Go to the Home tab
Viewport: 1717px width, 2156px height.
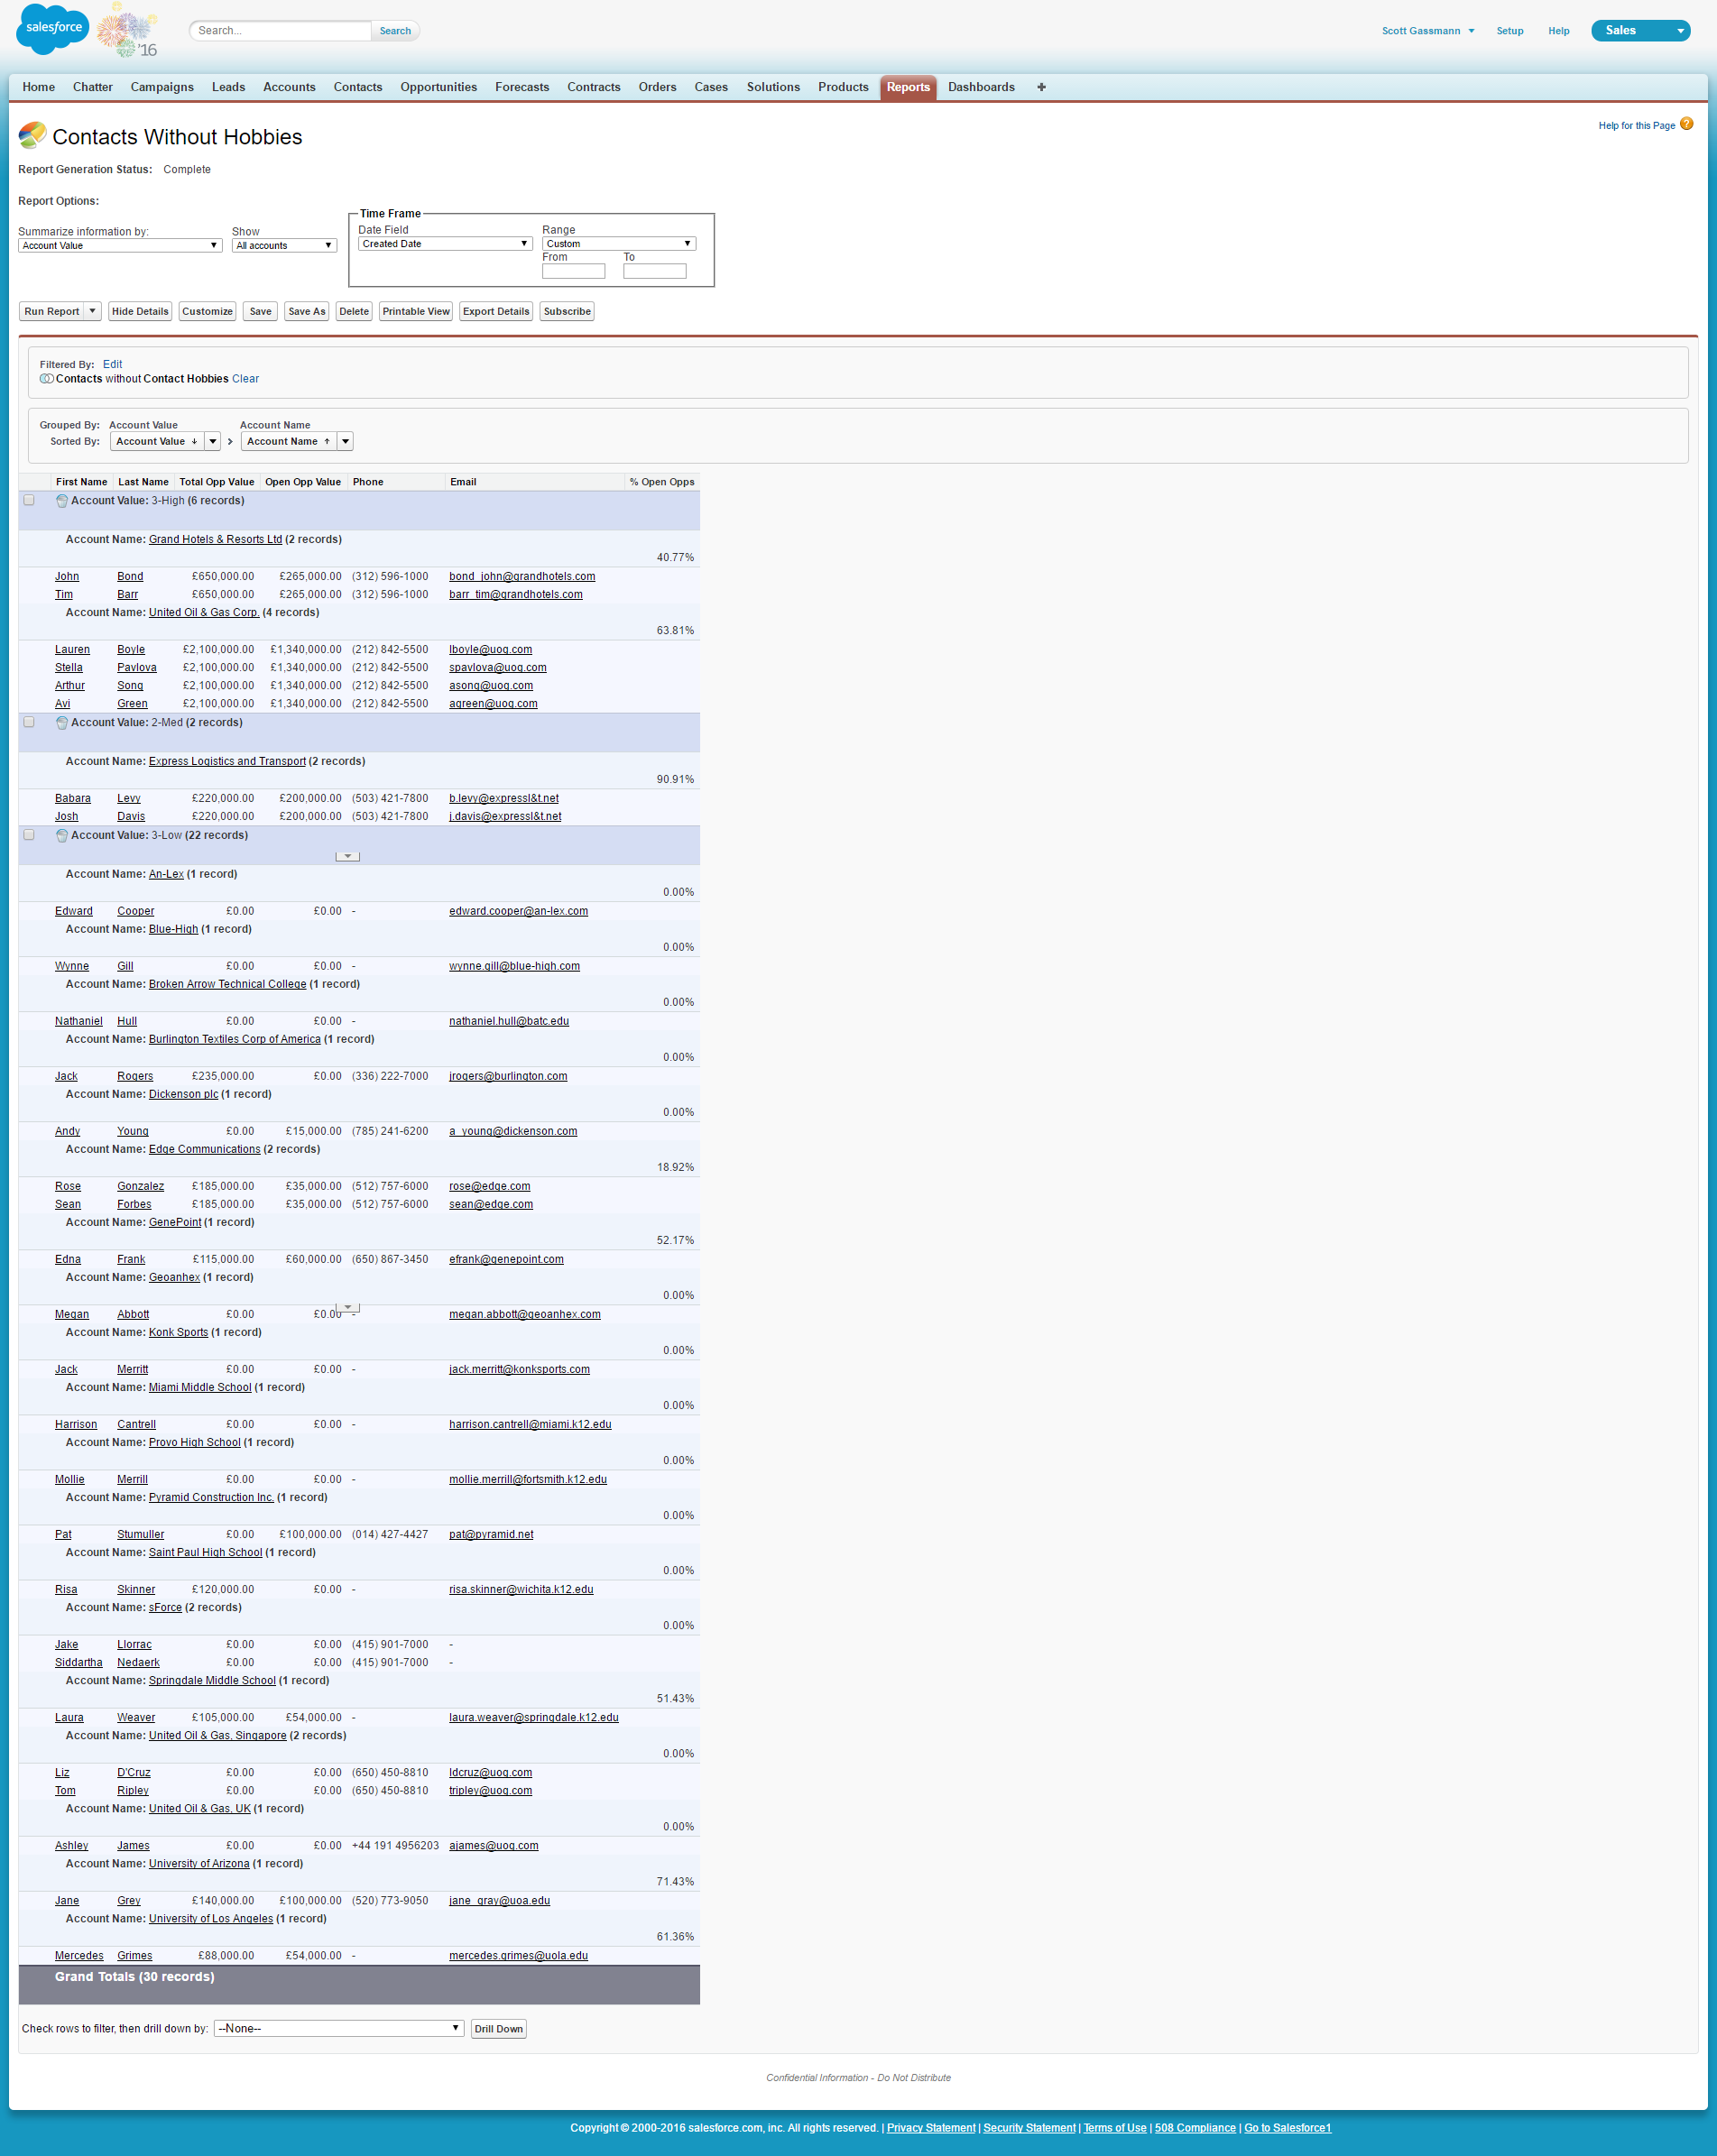coord(39,87)
